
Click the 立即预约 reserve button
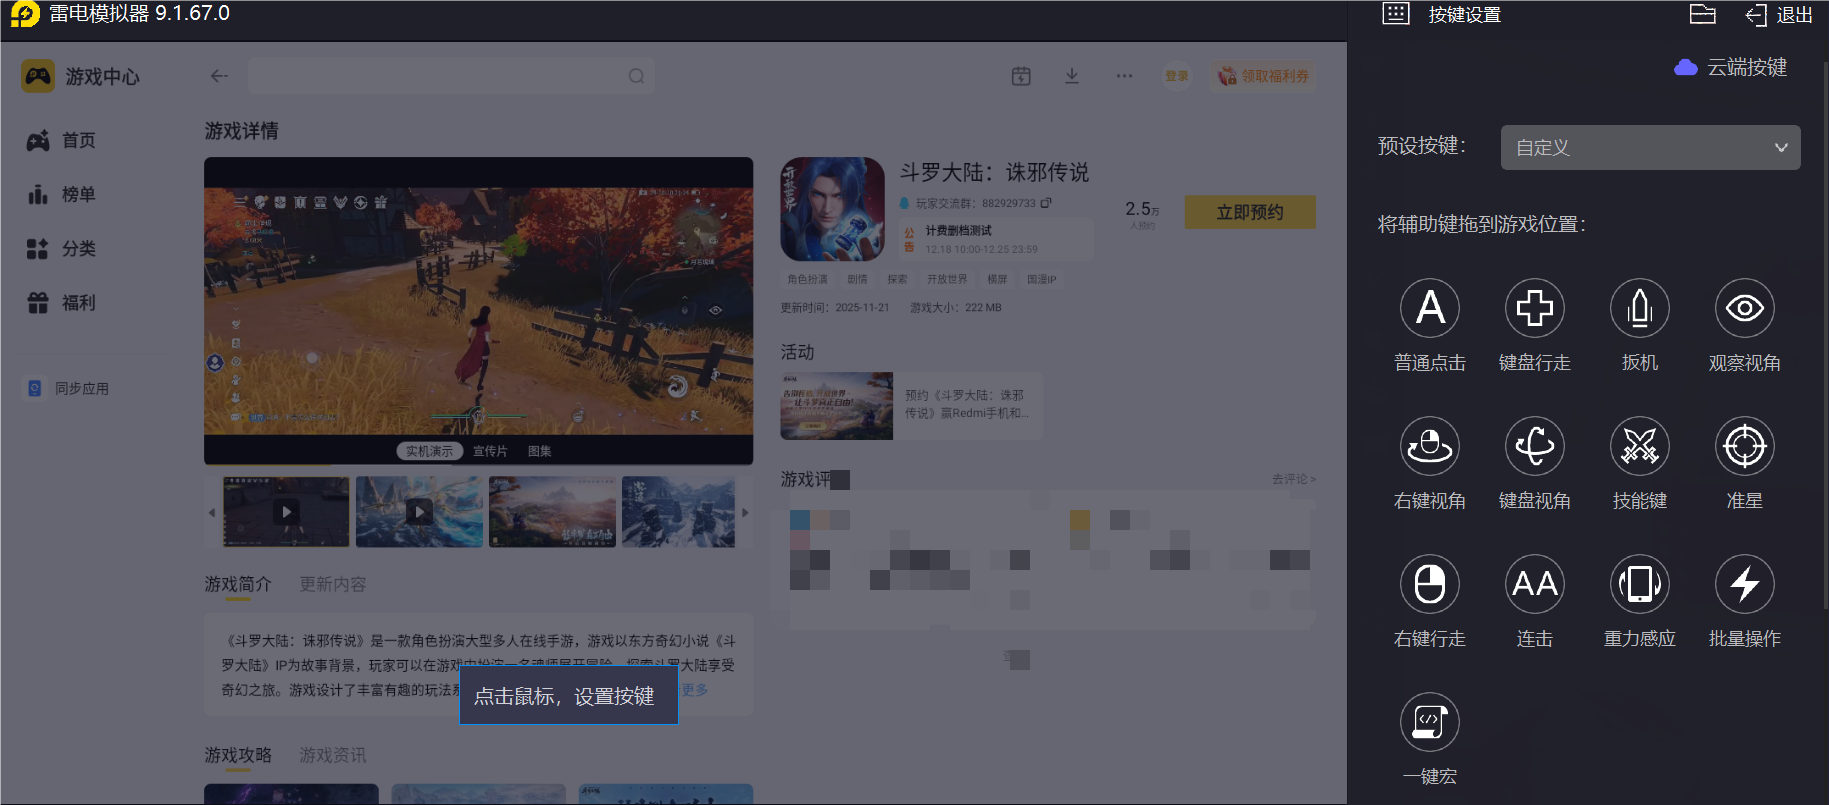coord(1249,212)
